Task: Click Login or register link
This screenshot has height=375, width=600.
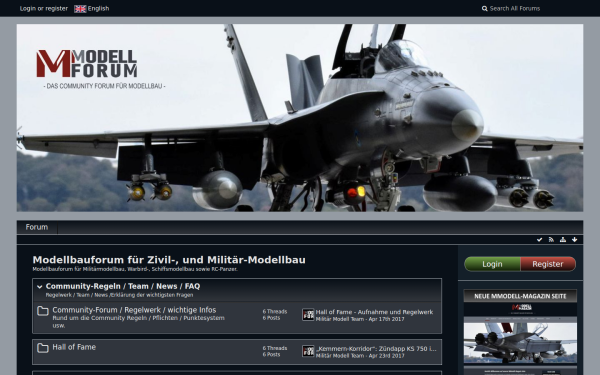Action: [x=44, y=8]
